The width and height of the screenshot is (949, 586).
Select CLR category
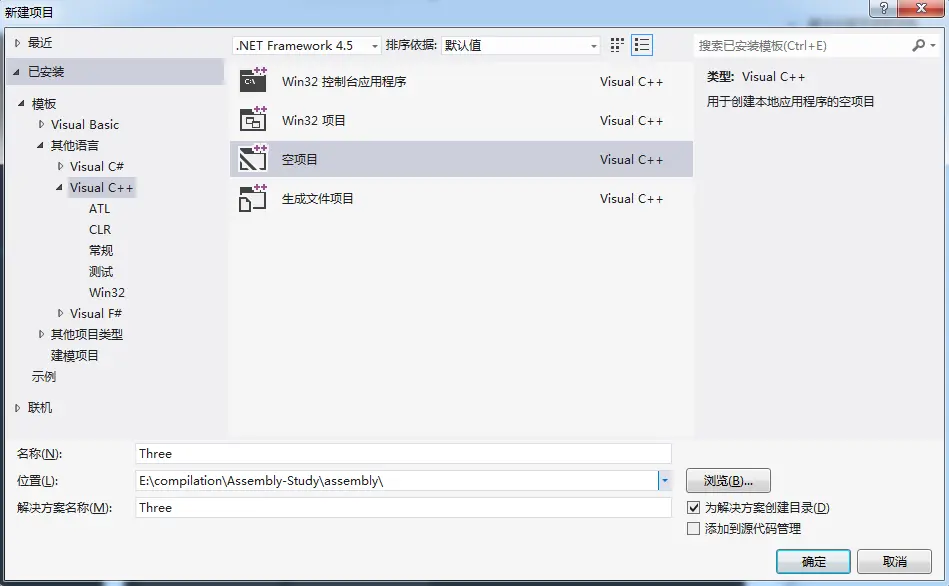pos(100,229)
